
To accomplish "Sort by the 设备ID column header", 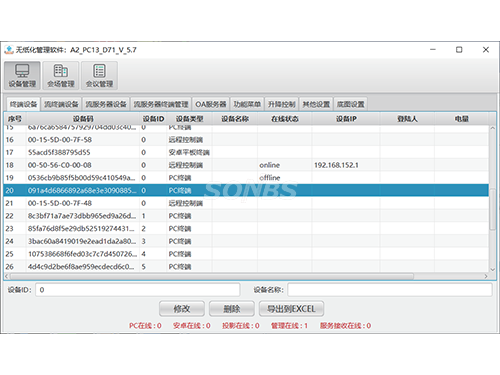I will click(153, 119).
